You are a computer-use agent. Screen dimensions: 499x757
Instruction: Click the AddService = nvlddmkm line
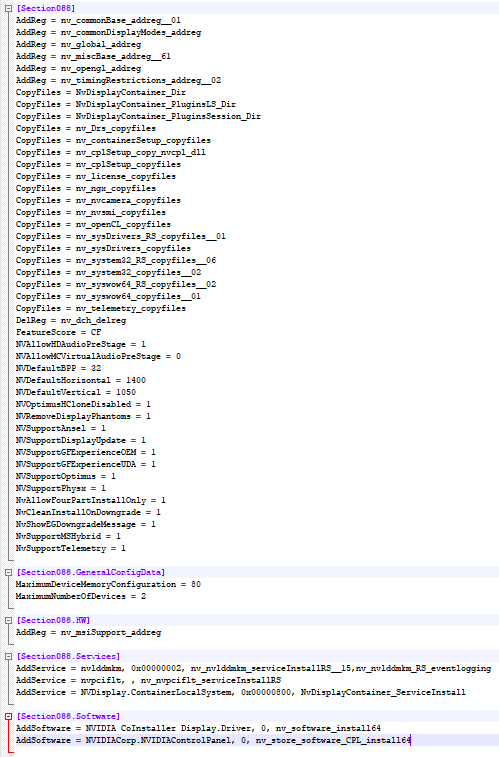coord(253,668)
